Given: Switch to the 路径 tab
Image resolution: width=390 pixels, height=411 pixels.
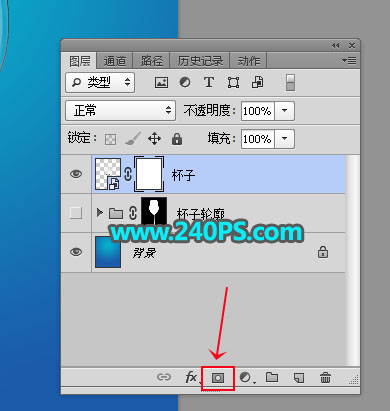Looking at the screenshot, I should (151, 61).
